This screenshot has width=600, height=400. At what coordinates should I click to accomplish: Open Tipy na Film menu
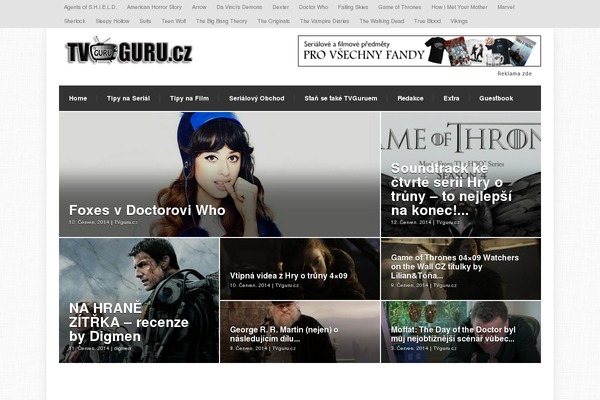click(189, 98)
